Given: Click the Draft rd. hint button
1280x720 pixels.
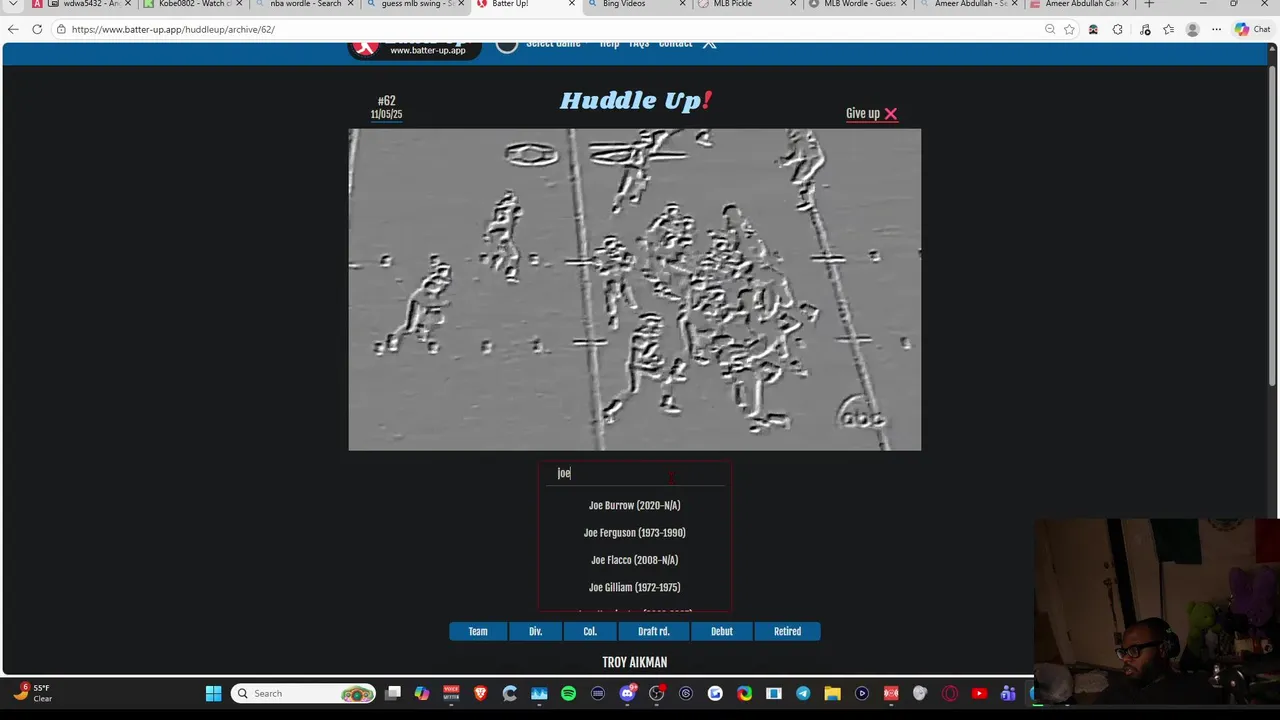Looking at the screenshot, I should (x=653, y=631).
